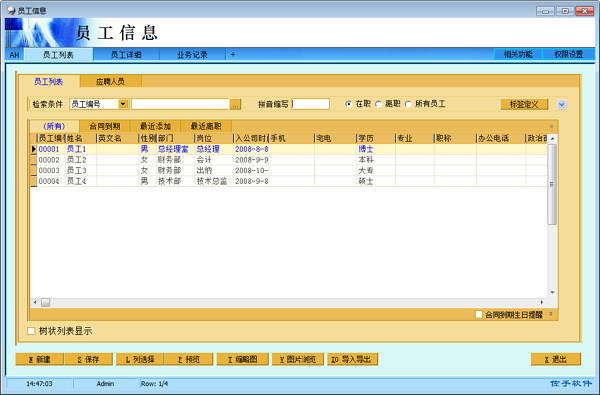The width and height of the screenshot is (600, 395).
Task: Click the 标签定义 button
Action: pyautogui.click(x=524, y=104)
